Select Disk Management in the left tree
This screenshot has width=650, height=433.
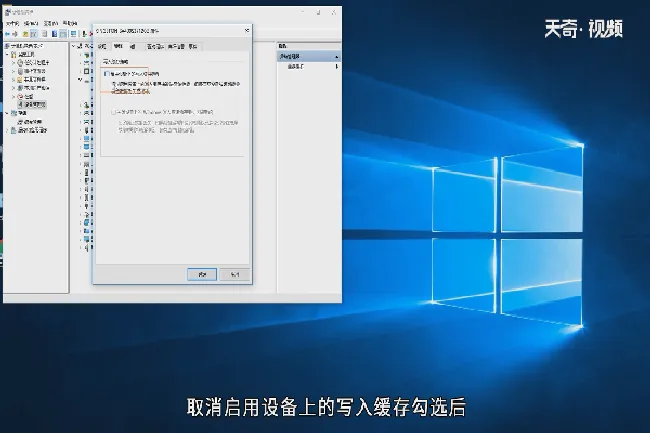32,122
